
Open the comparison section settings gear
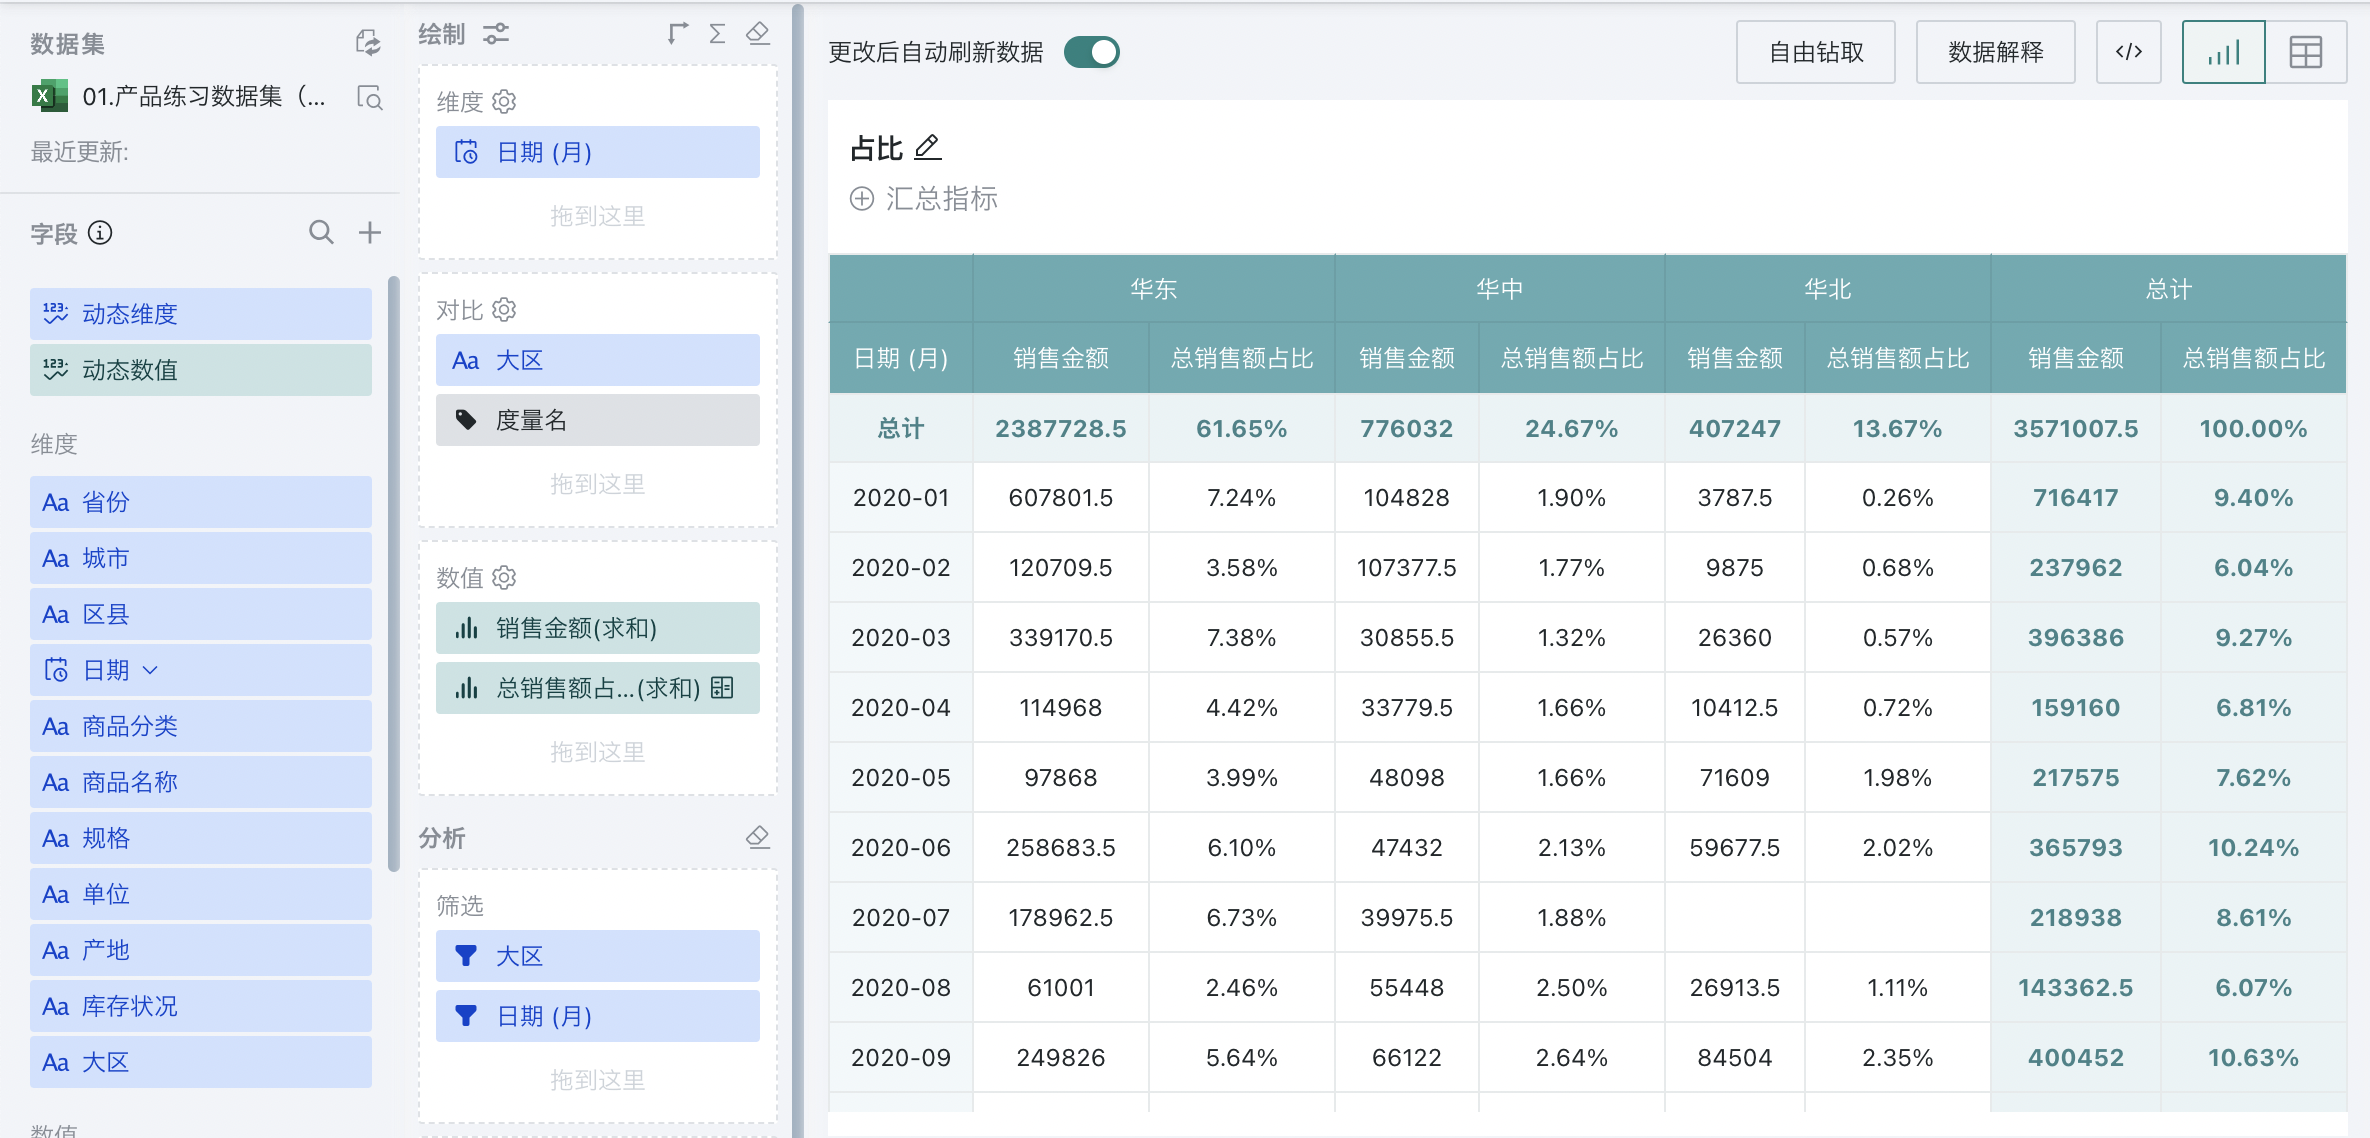click(504, 310)
